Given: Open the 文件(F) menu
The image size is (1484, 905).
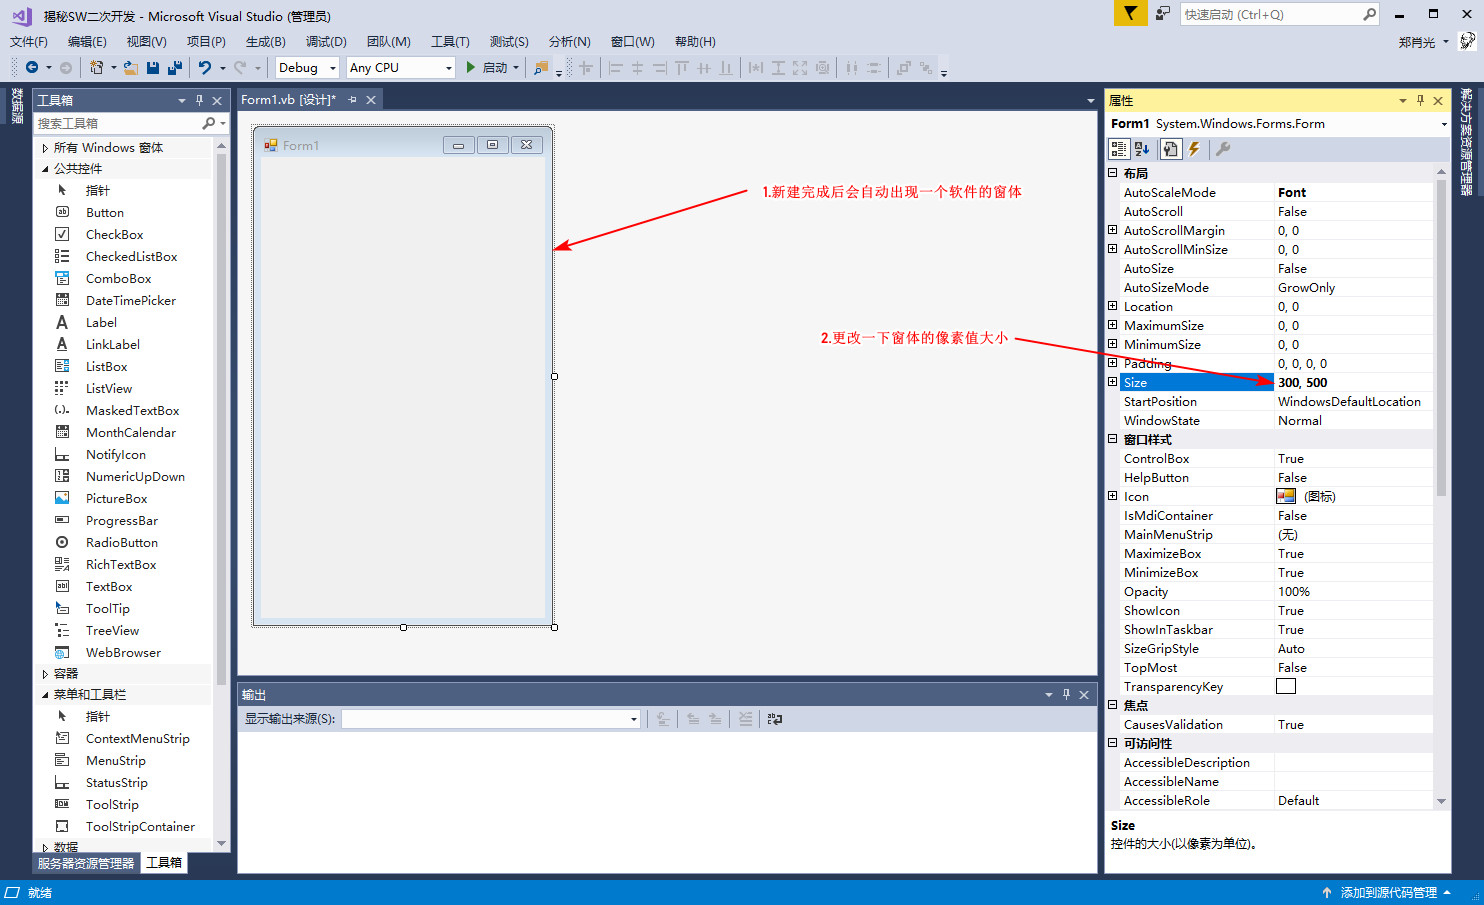Looking at the screenshot, I should [x=29, y=41].
